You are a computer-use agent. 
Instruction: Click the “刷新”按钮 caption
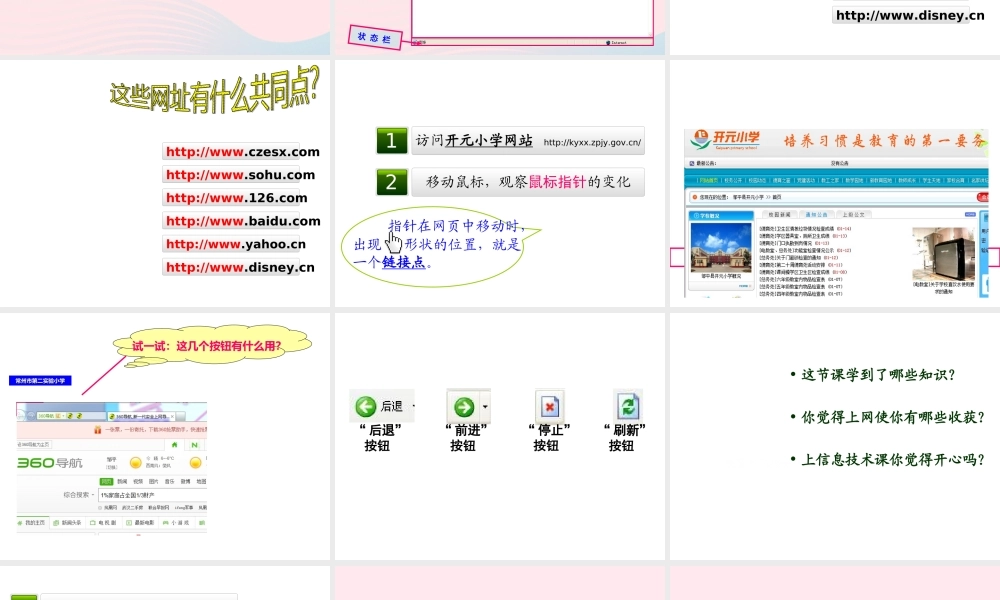tap(625, 438)
